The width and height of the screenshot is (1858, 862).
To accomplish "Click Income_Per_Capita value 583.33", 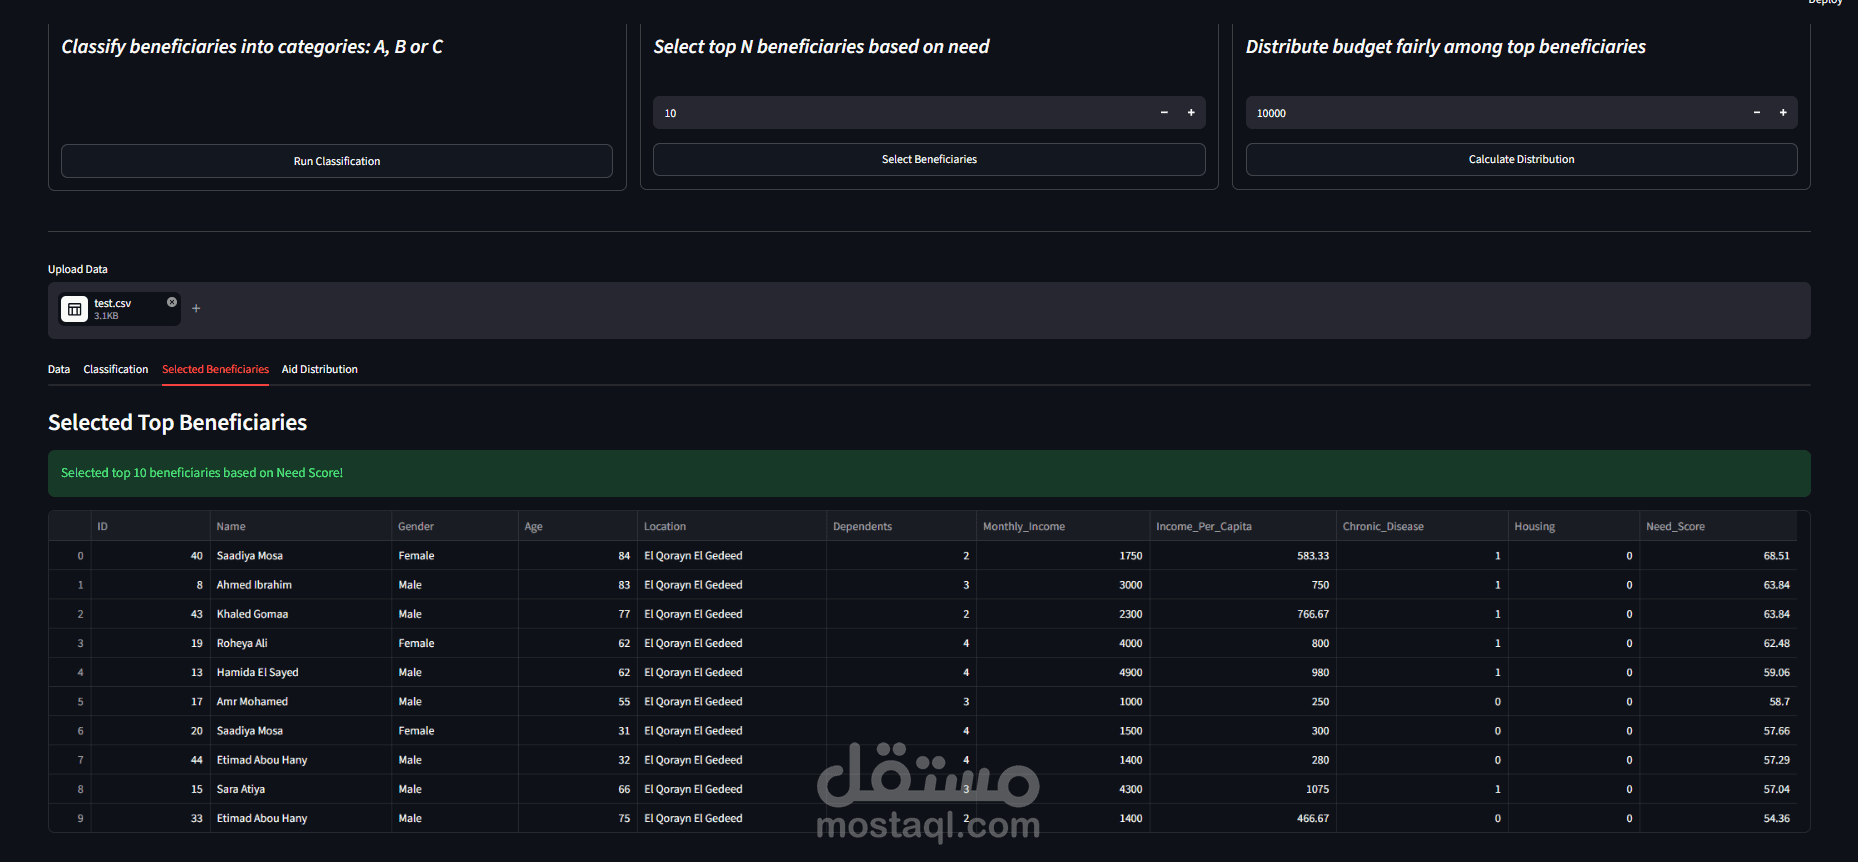I will (x=1243, y=556).
